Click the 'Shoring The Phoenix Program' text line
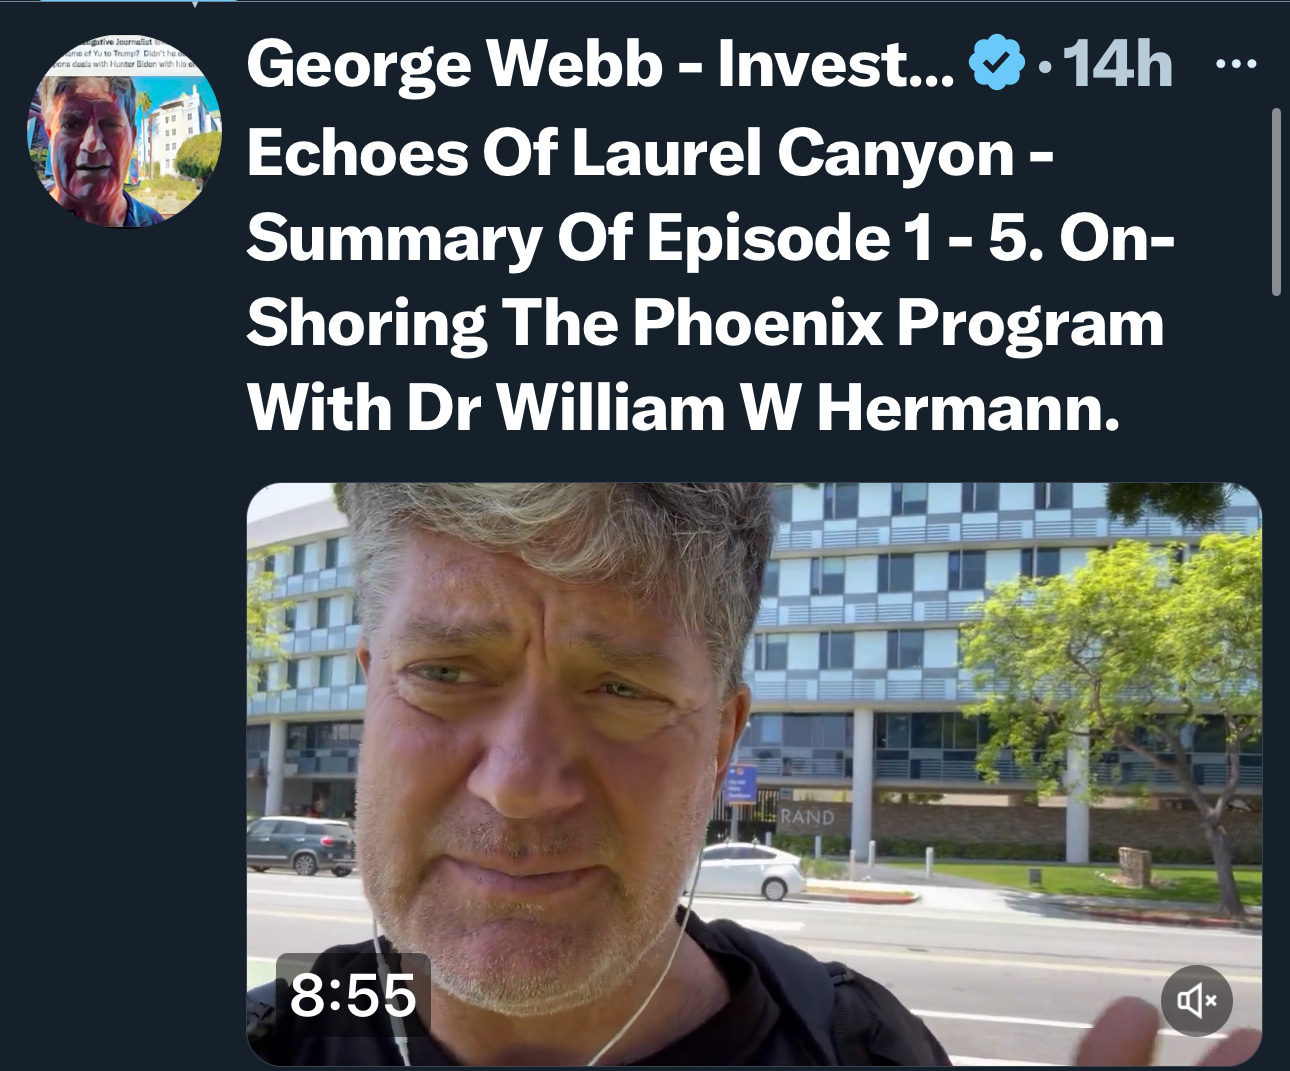 tap(705, 324)
